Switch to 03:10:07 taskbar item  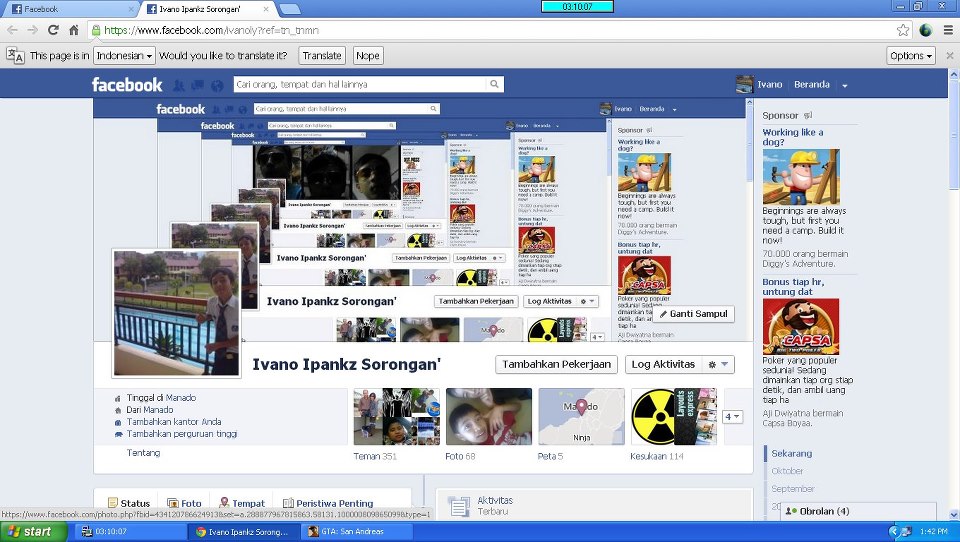[x=130, y=532]
